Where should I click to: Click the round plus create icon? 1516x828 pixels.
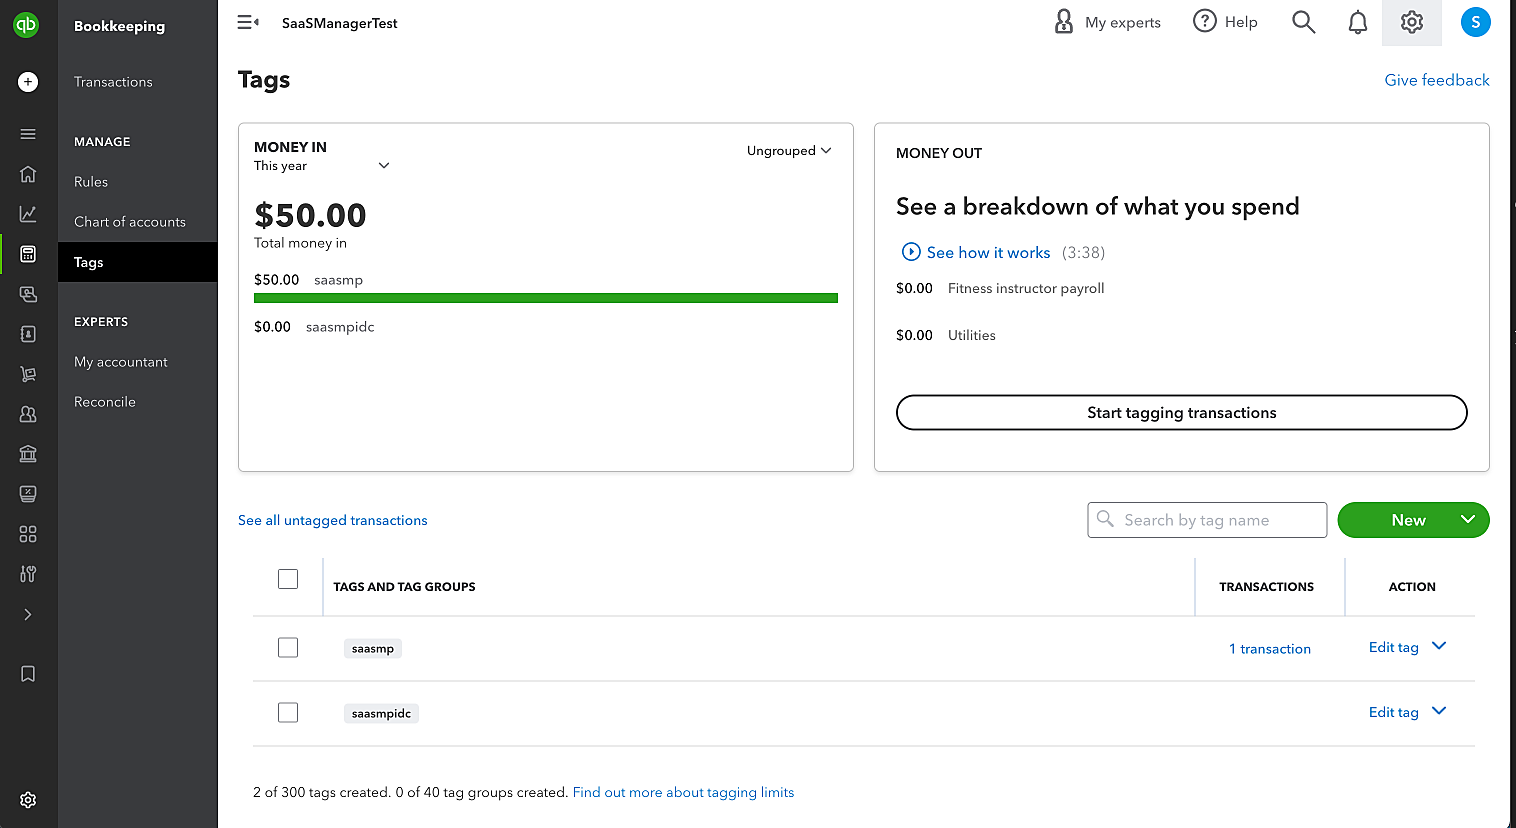point(28,82)
